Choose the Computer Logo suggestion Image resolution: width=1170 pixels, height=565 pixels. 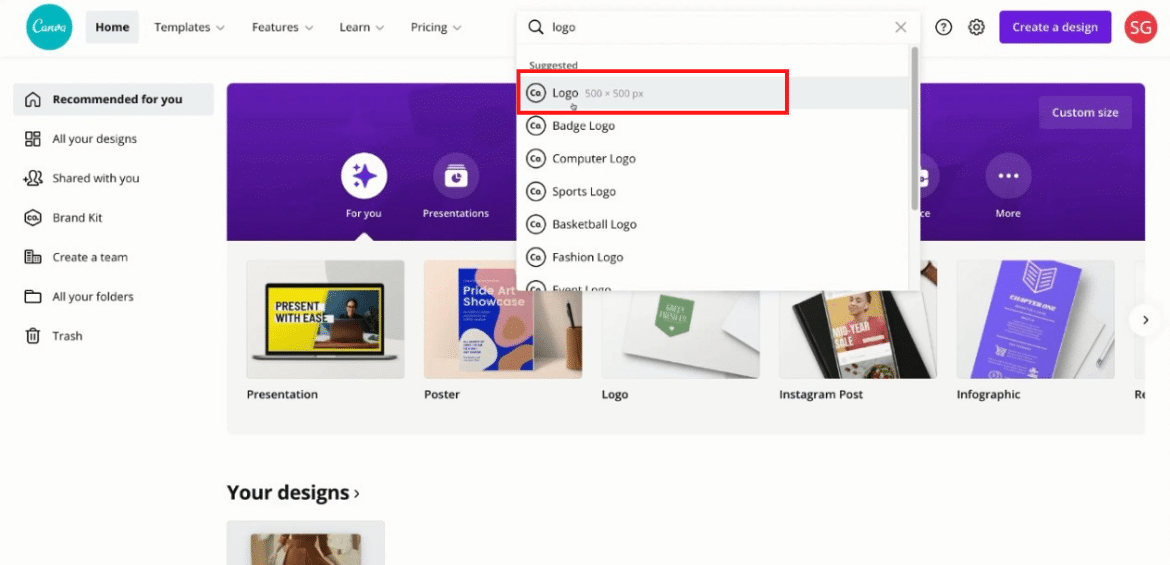[713, 159]
